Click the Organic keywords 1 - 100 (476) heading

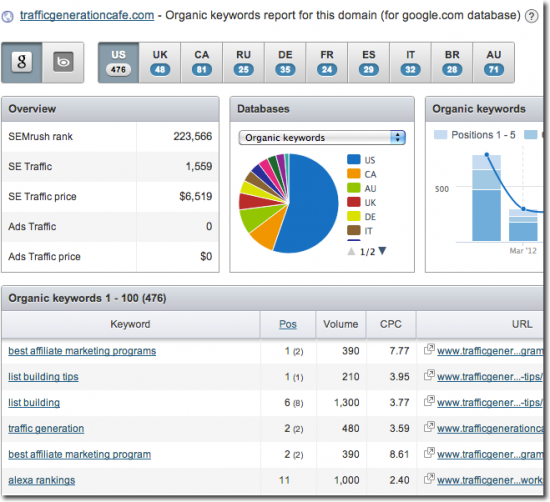(x=87, y=298)
